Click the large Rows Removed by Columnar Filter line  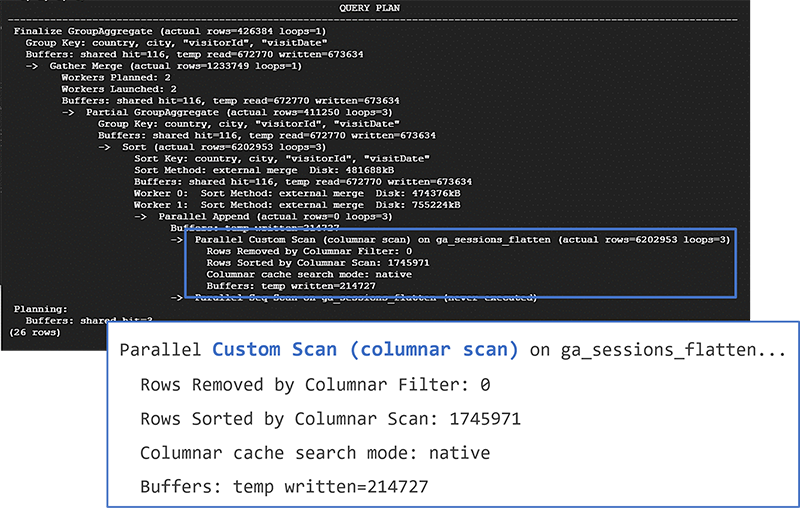click(x=315, y=385)
